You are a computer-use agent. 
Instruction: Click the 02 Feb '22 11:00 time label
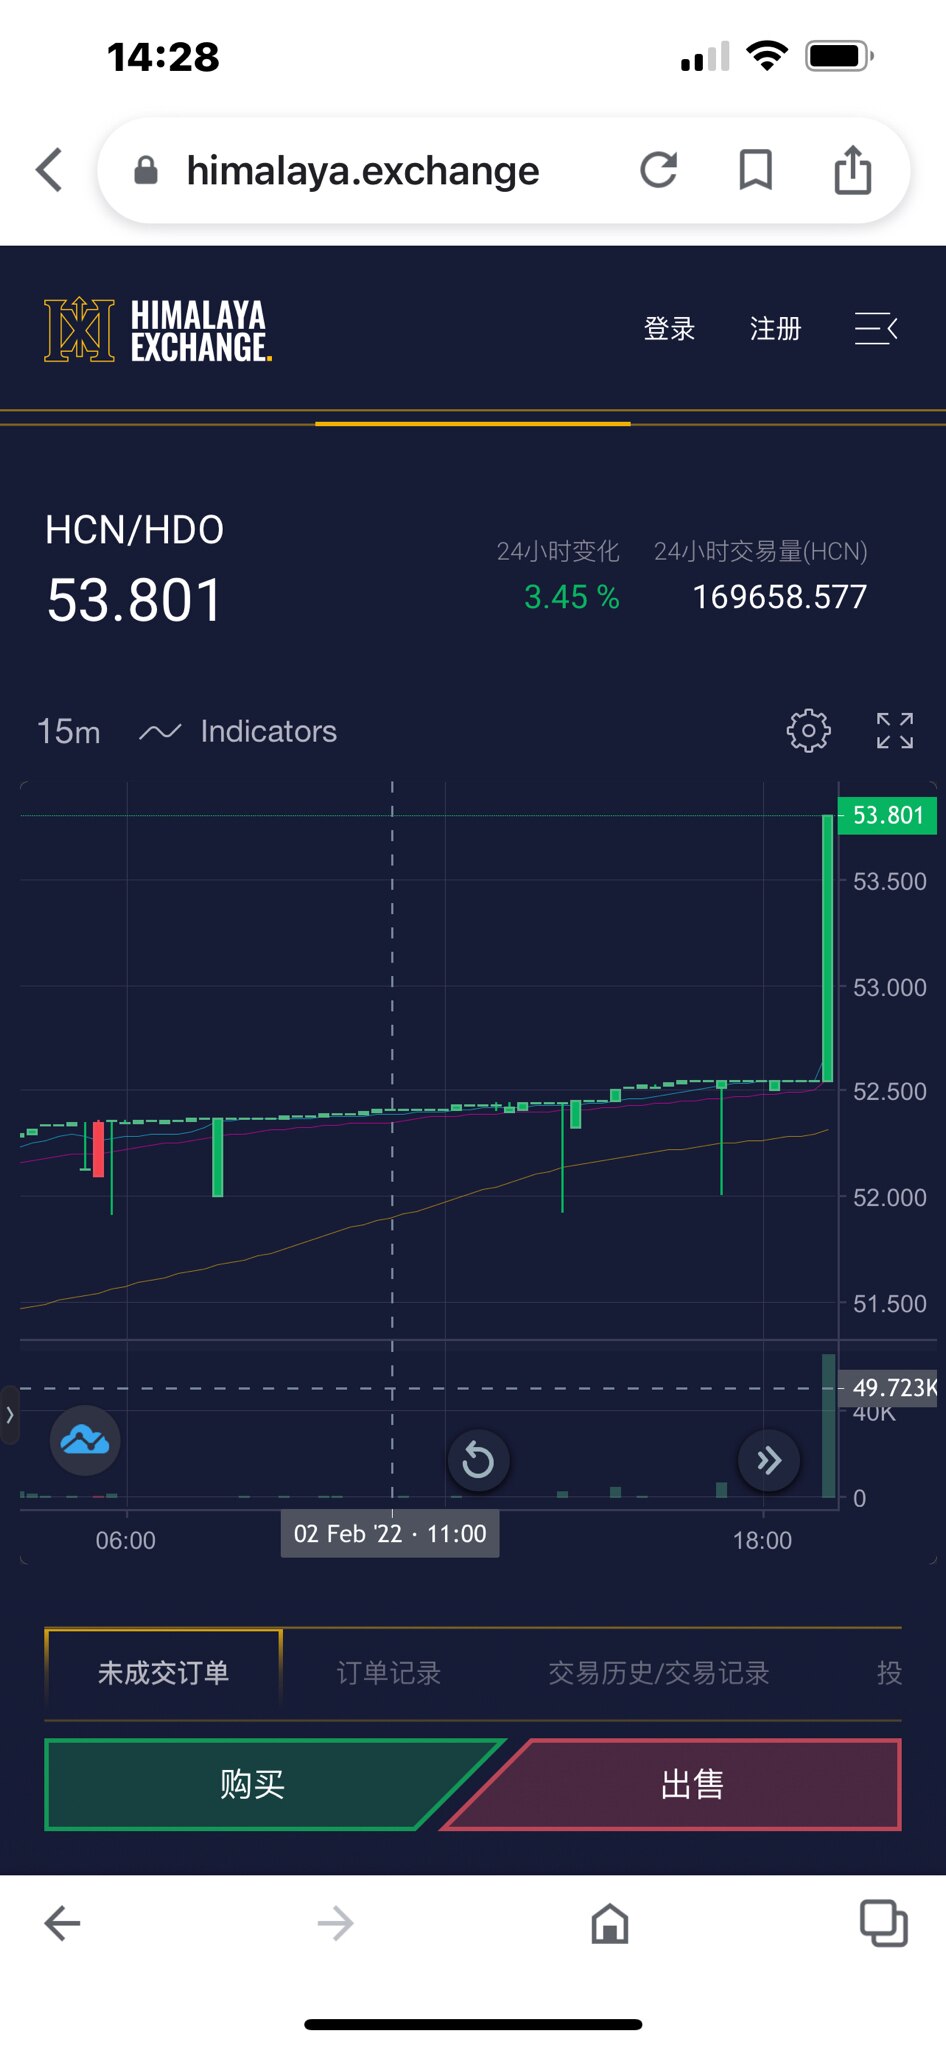point(390,1534)
